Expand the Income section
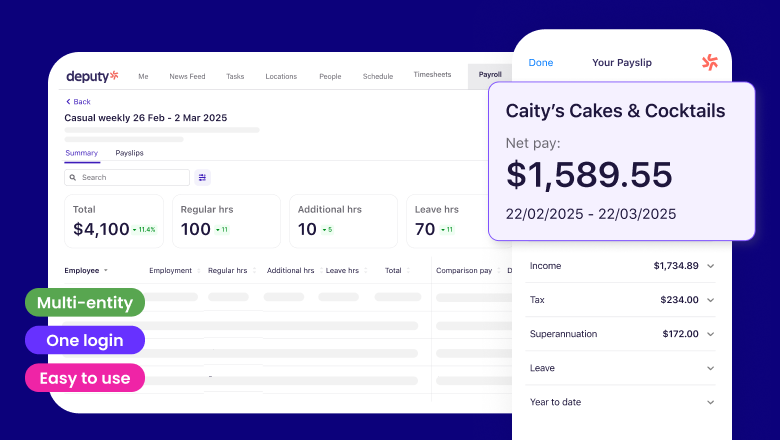The height and width of the screenshot is (440, 780). coord(620,266)
